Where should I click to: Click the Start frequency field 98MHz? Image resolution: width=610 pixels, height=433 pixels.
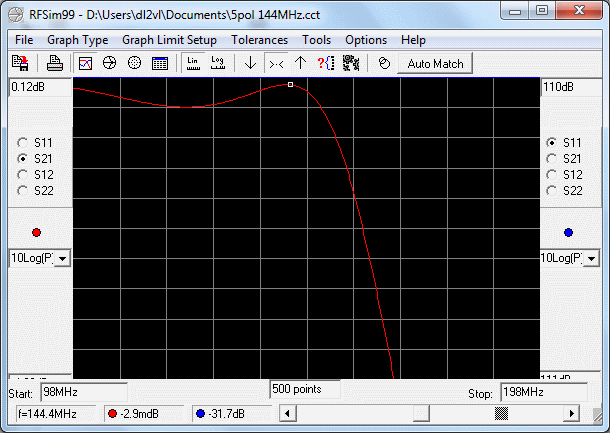[x=83, y=394]
